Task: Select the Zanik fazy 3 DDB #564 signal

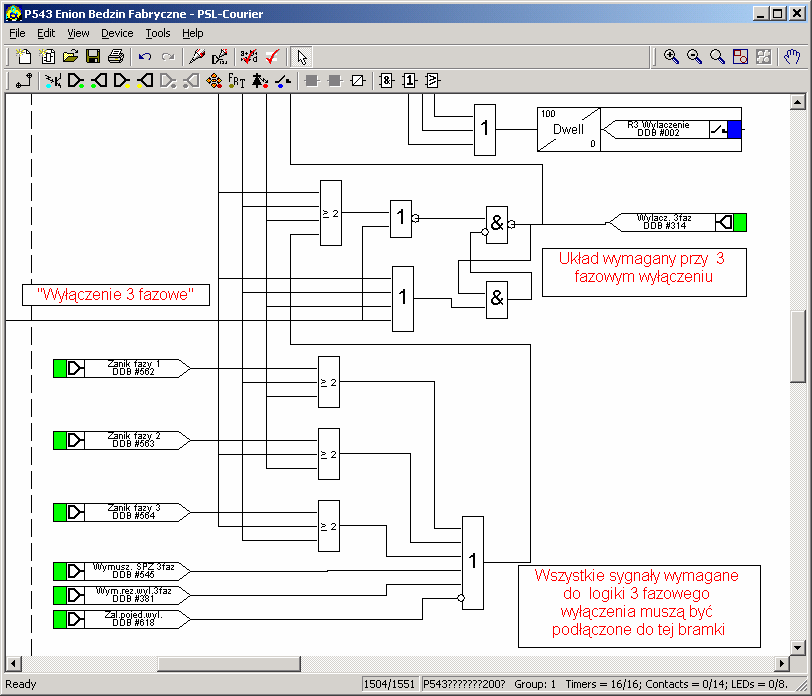Action: click(x=122, y=512)
